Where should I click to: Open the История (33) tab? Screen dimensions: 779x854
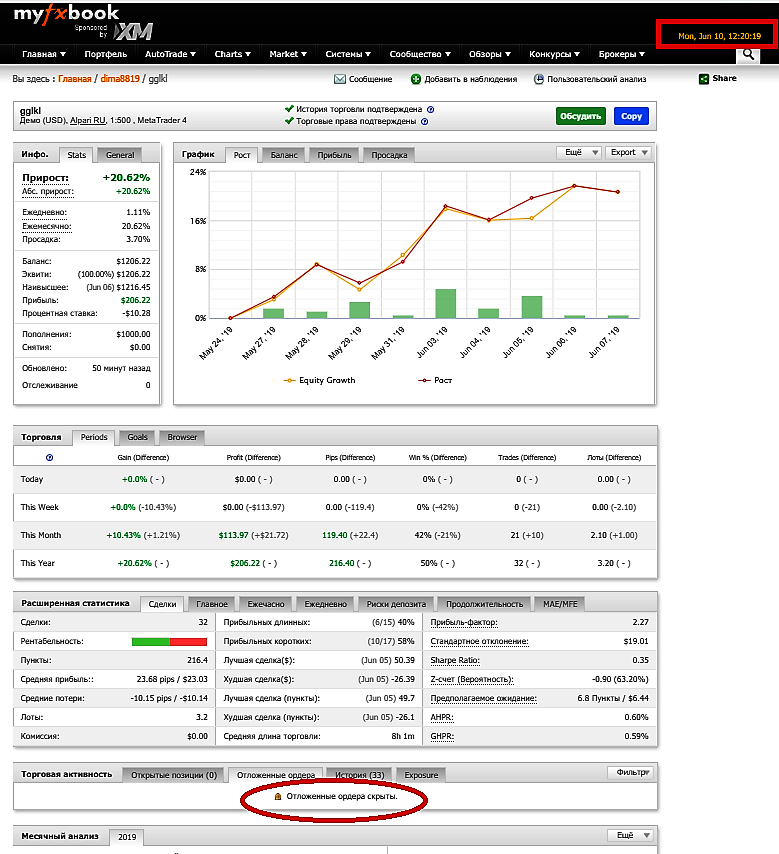point(360,775)
